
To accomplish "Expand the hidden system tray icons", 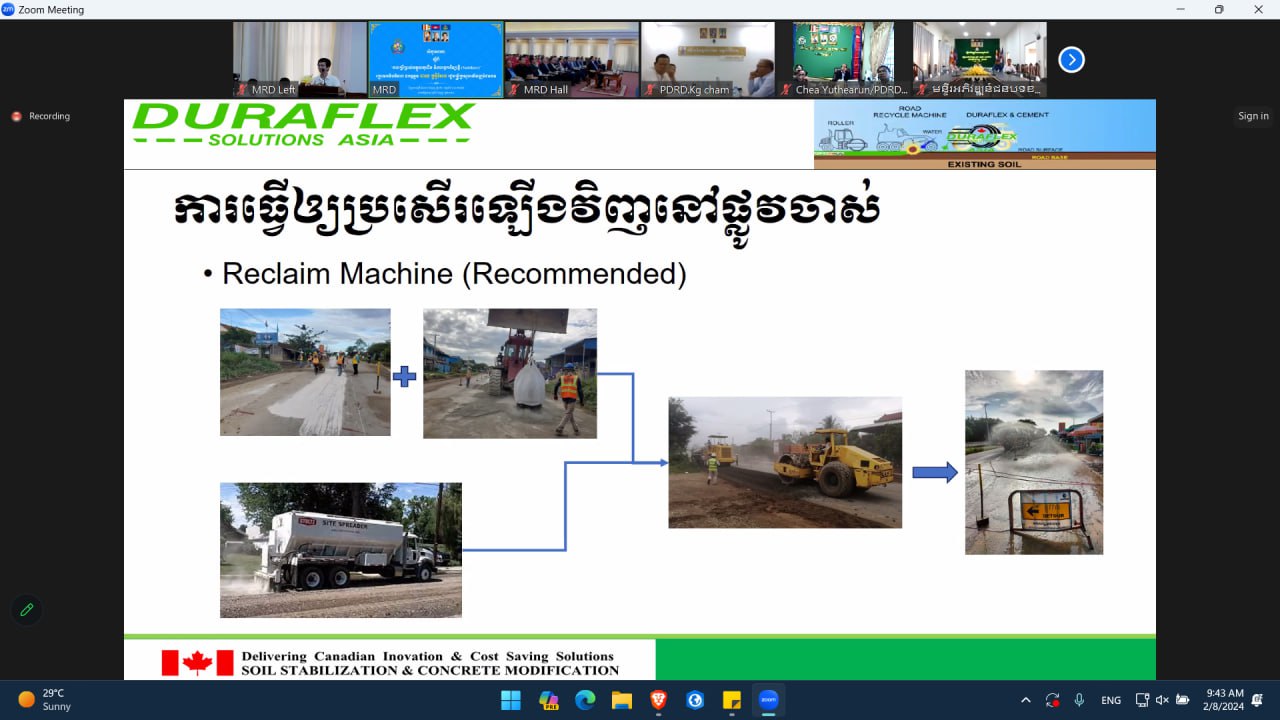I will 1025,700.
